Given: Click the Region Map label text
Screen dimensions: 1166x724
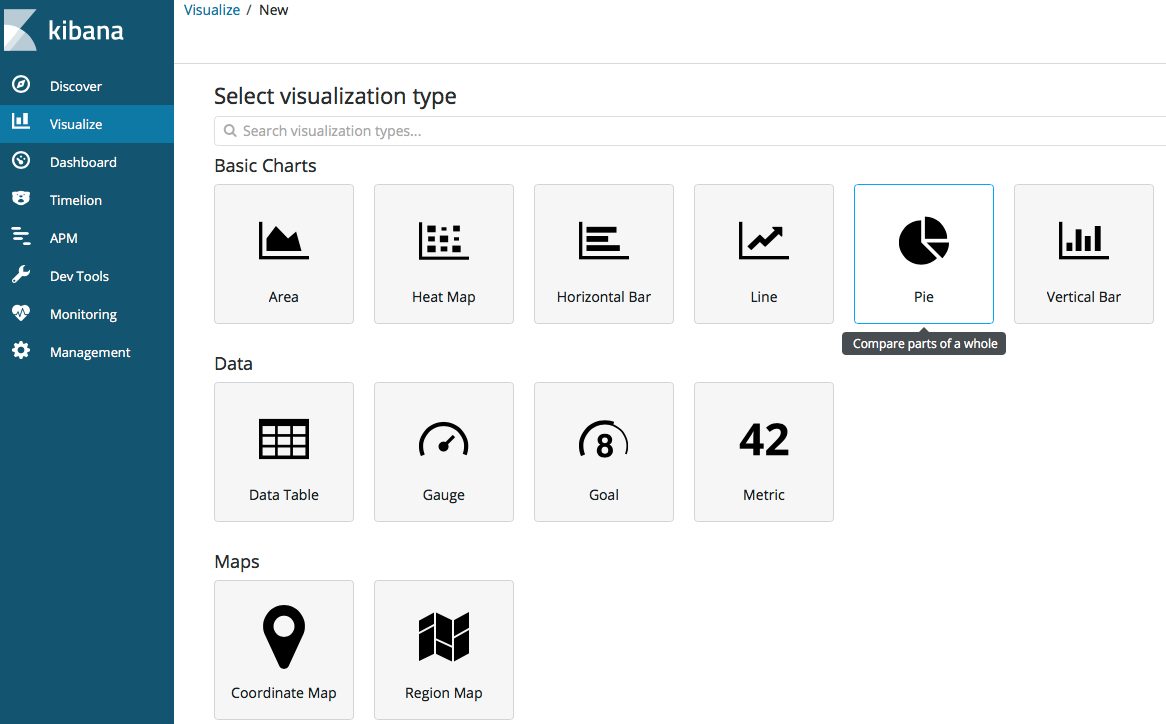Looking at the screenshot, I should point(444,693).
